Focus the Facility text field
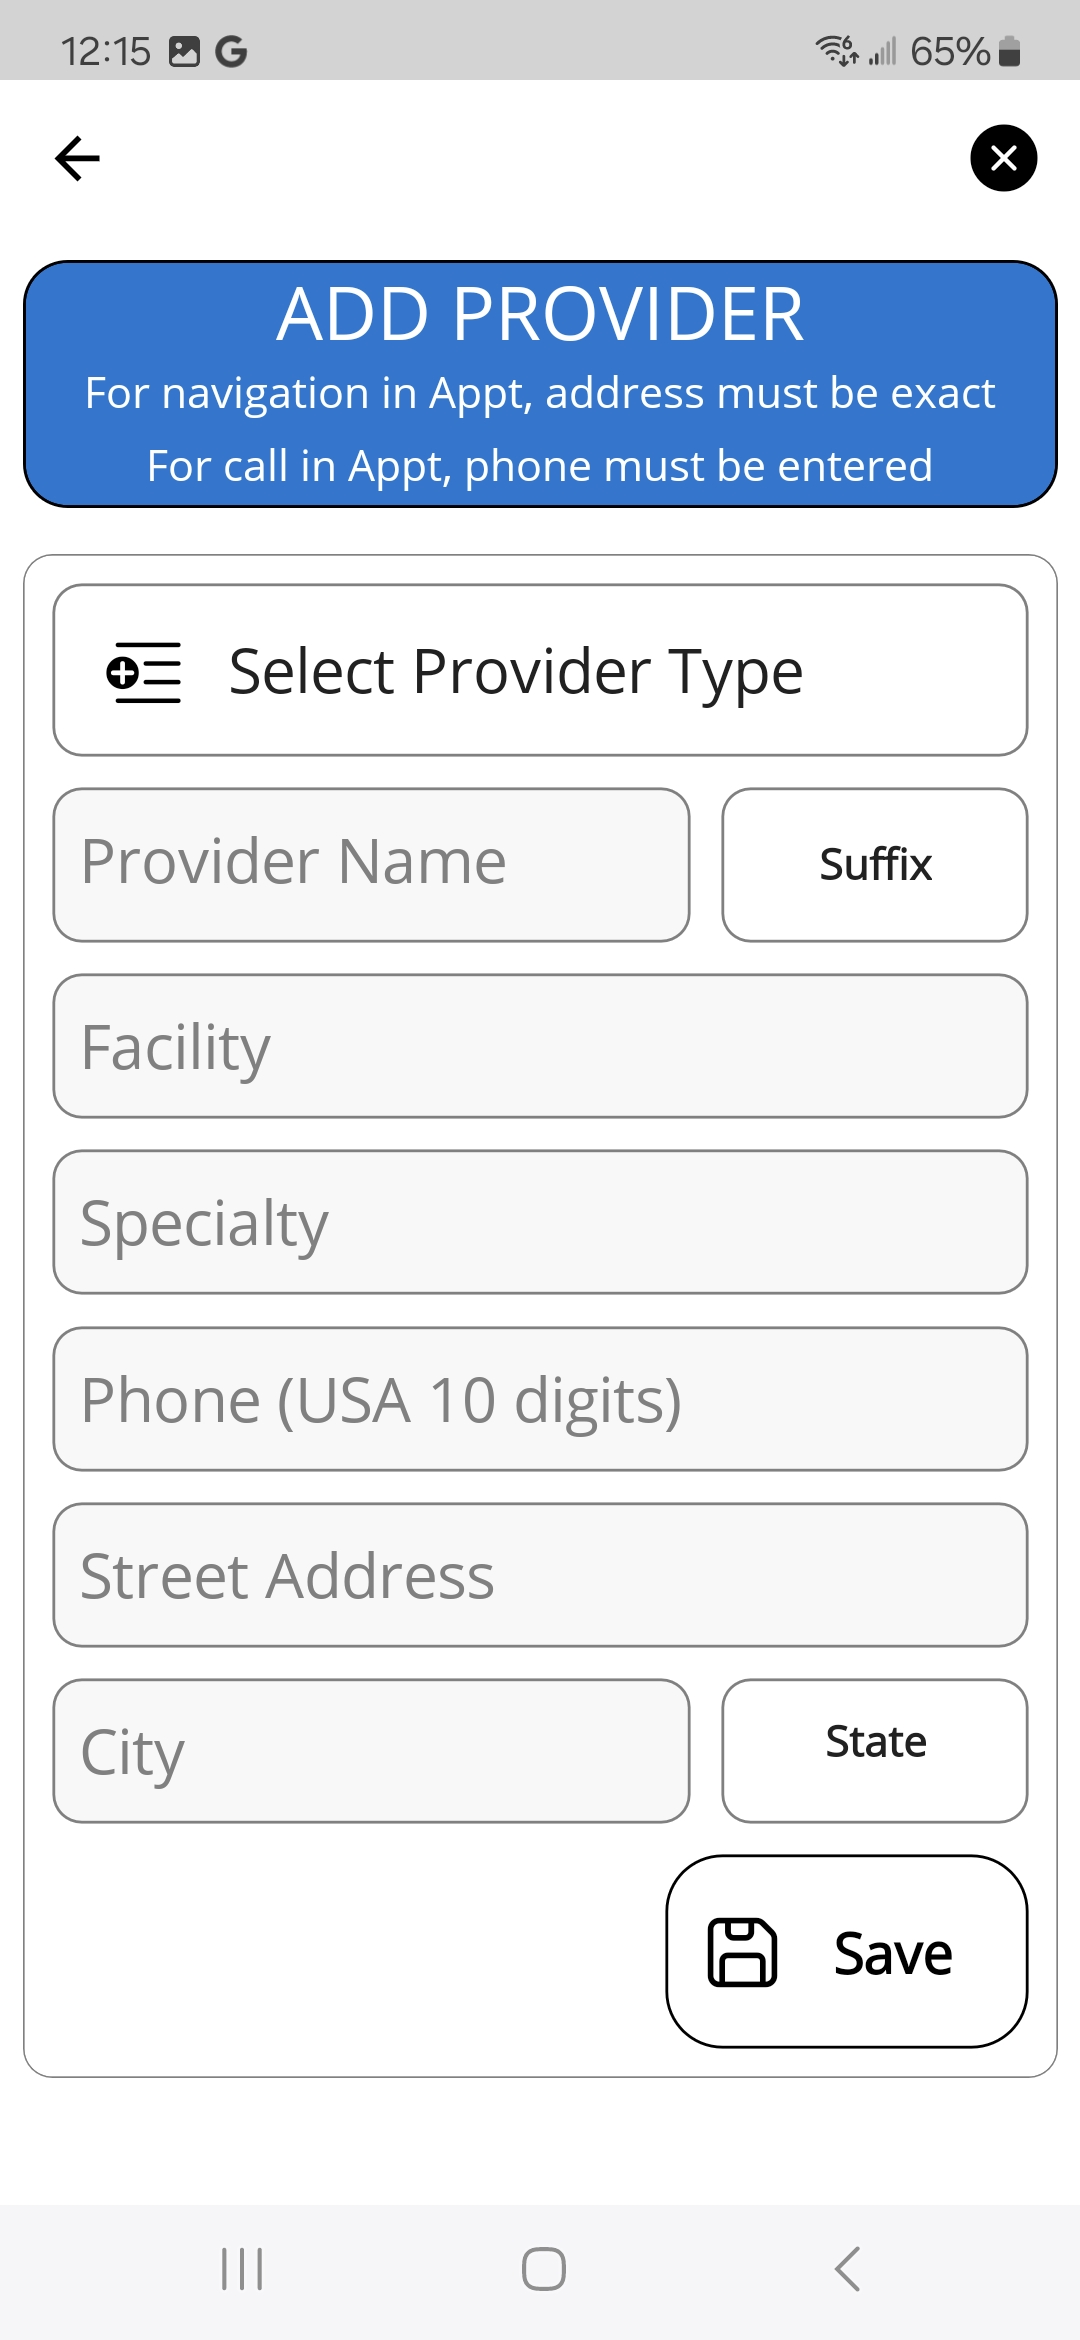 540,1046
